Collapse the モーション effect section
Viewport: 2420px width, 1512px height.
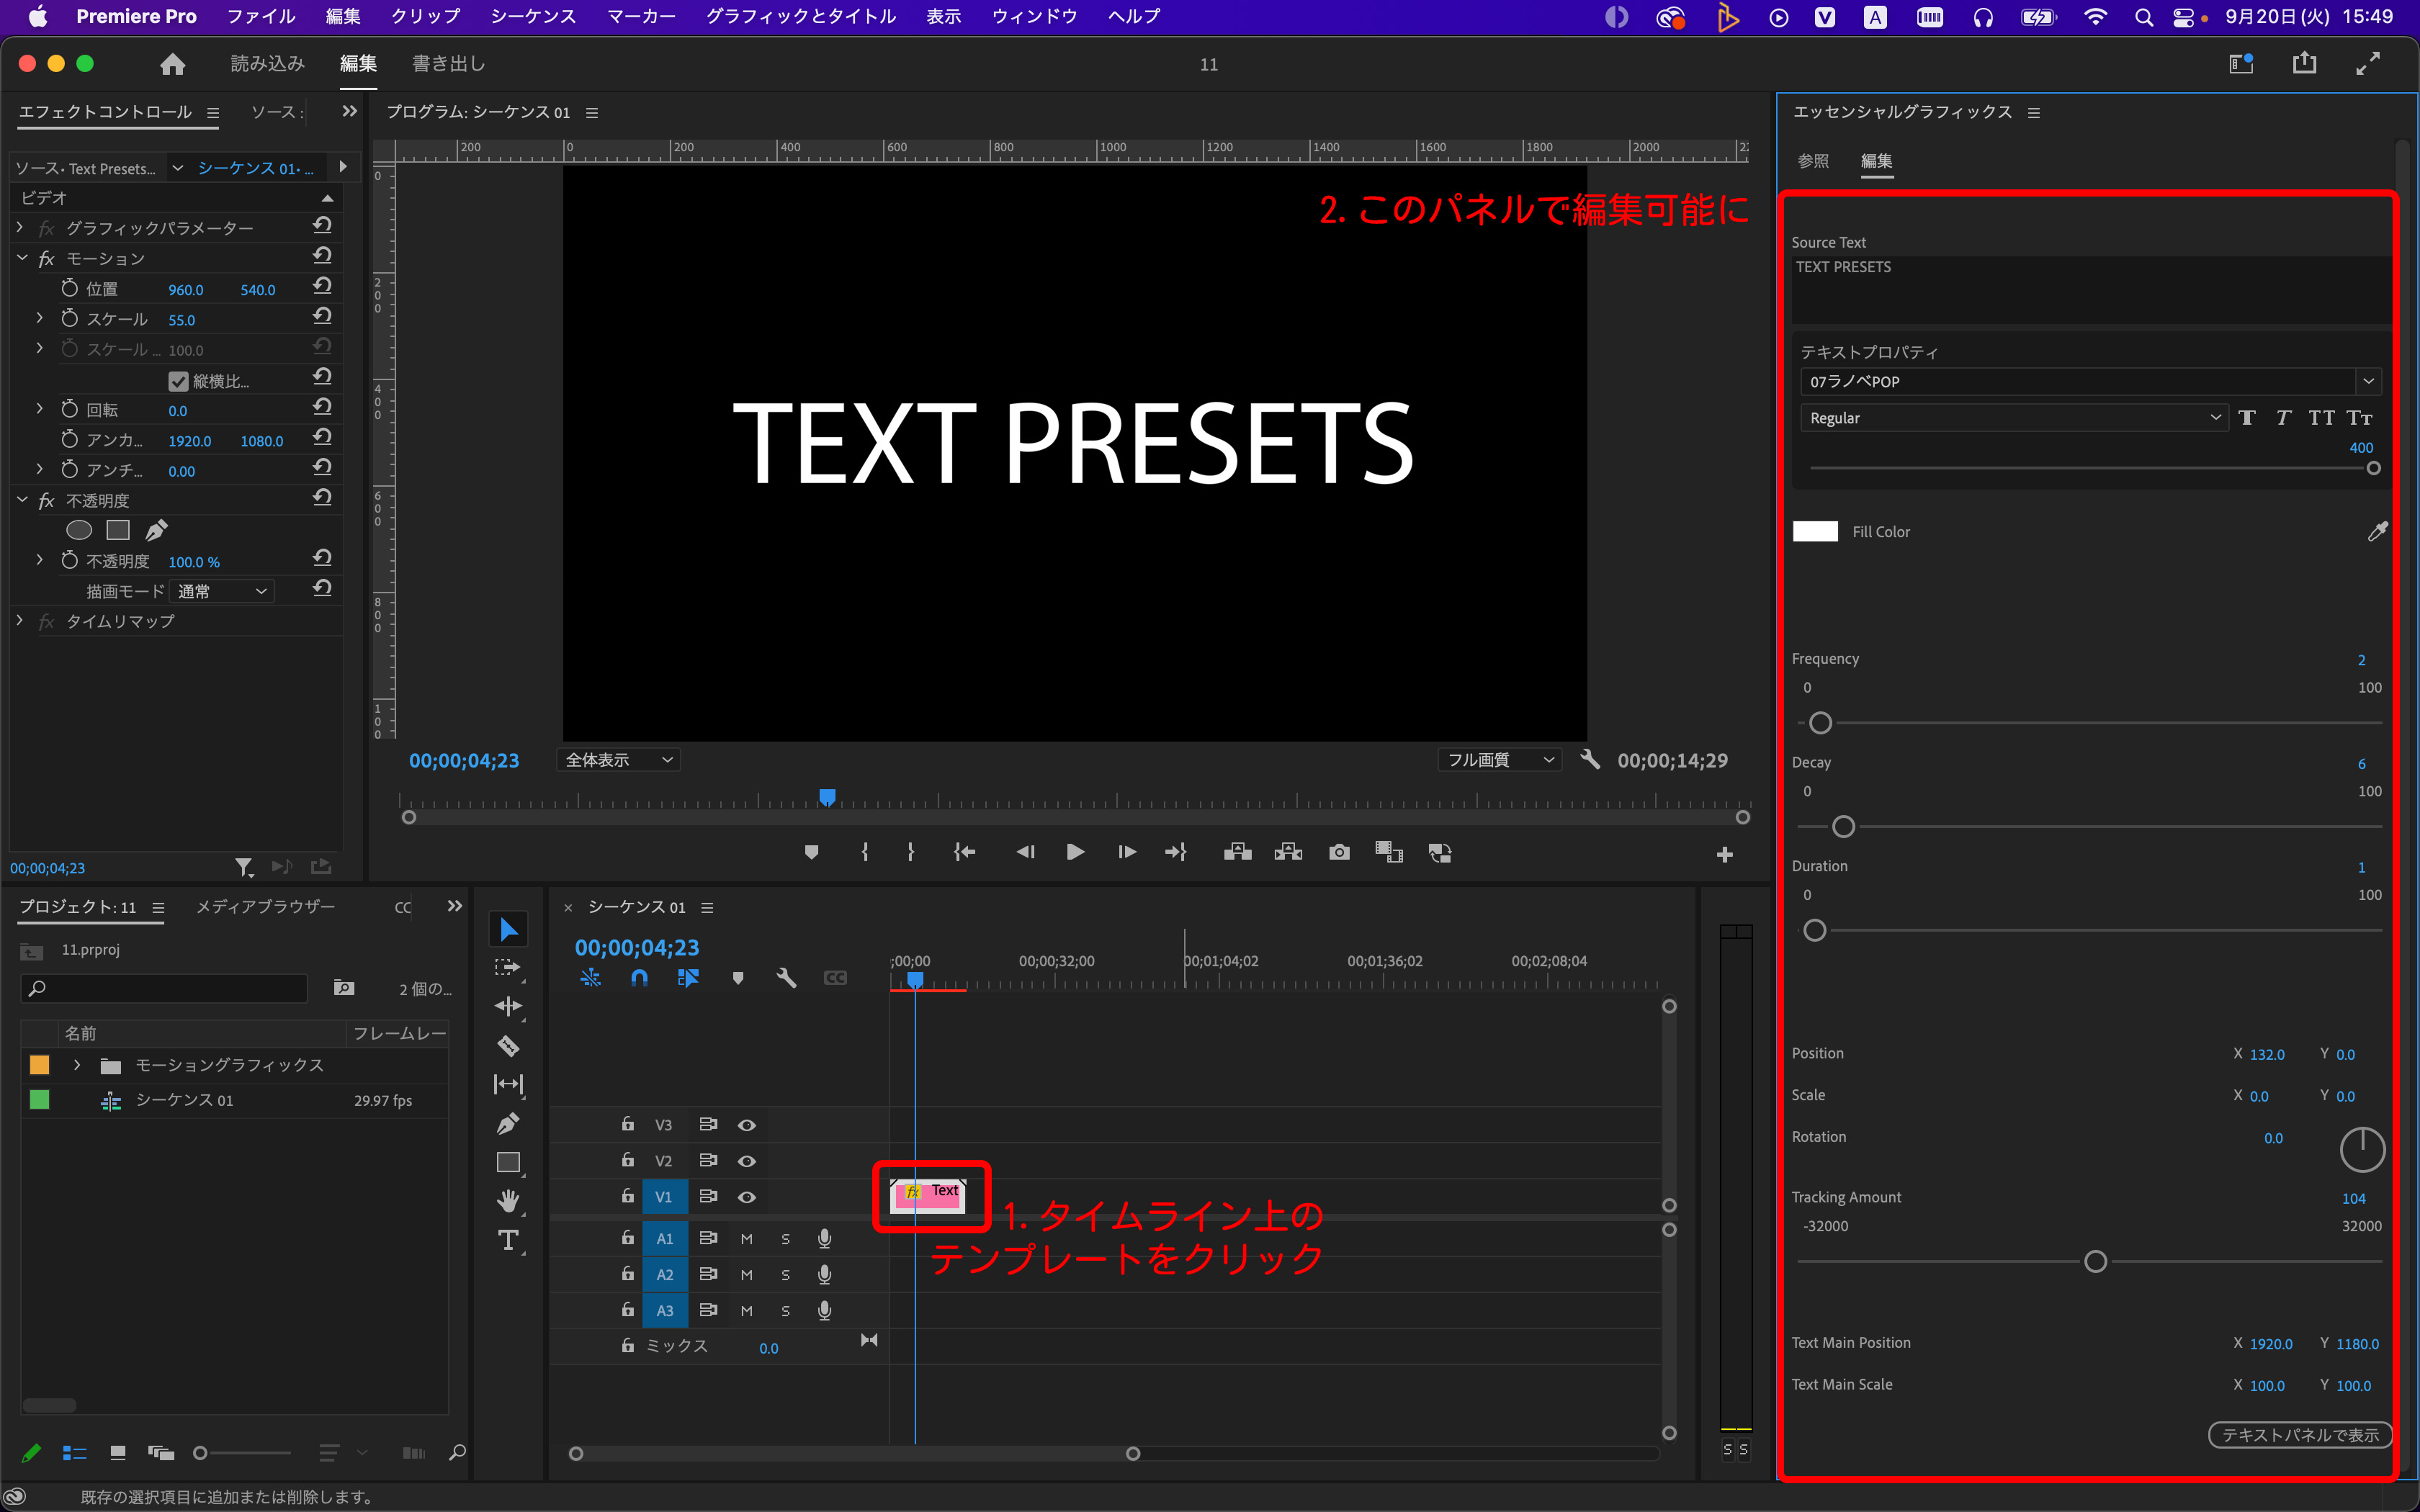(22, 258)
